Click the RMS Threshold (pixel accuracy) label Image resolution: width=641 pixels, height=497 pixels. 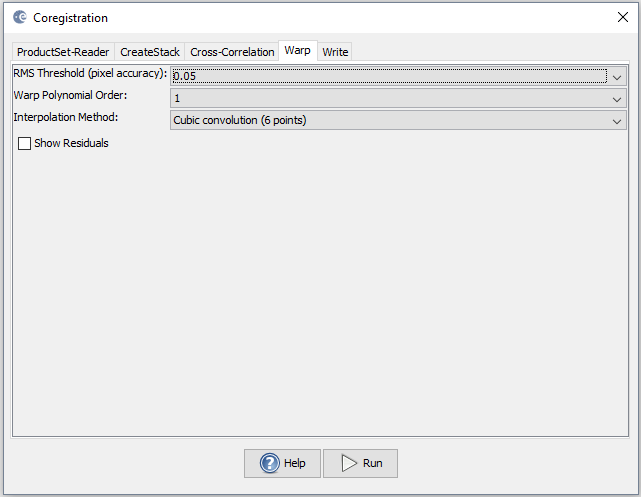coord(90,73)
